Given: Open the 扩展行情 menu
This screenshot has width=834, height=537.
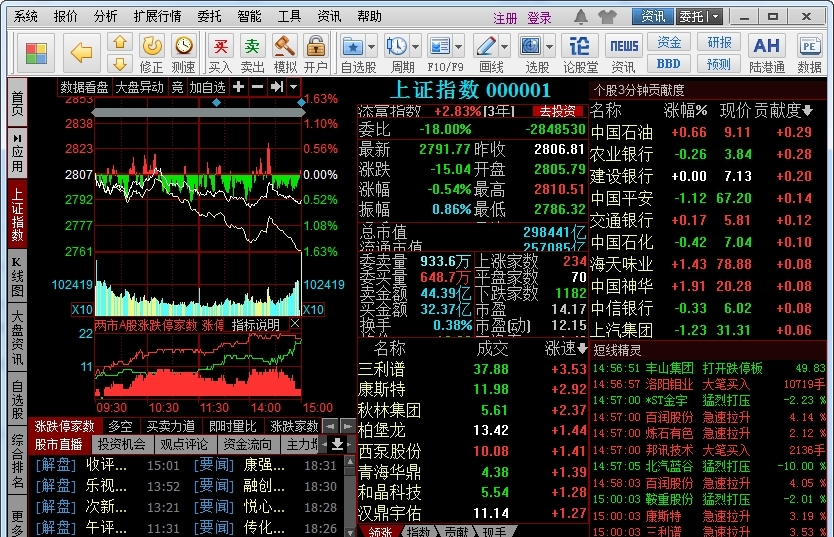Looking at the screenshot, I should point(157,16).
